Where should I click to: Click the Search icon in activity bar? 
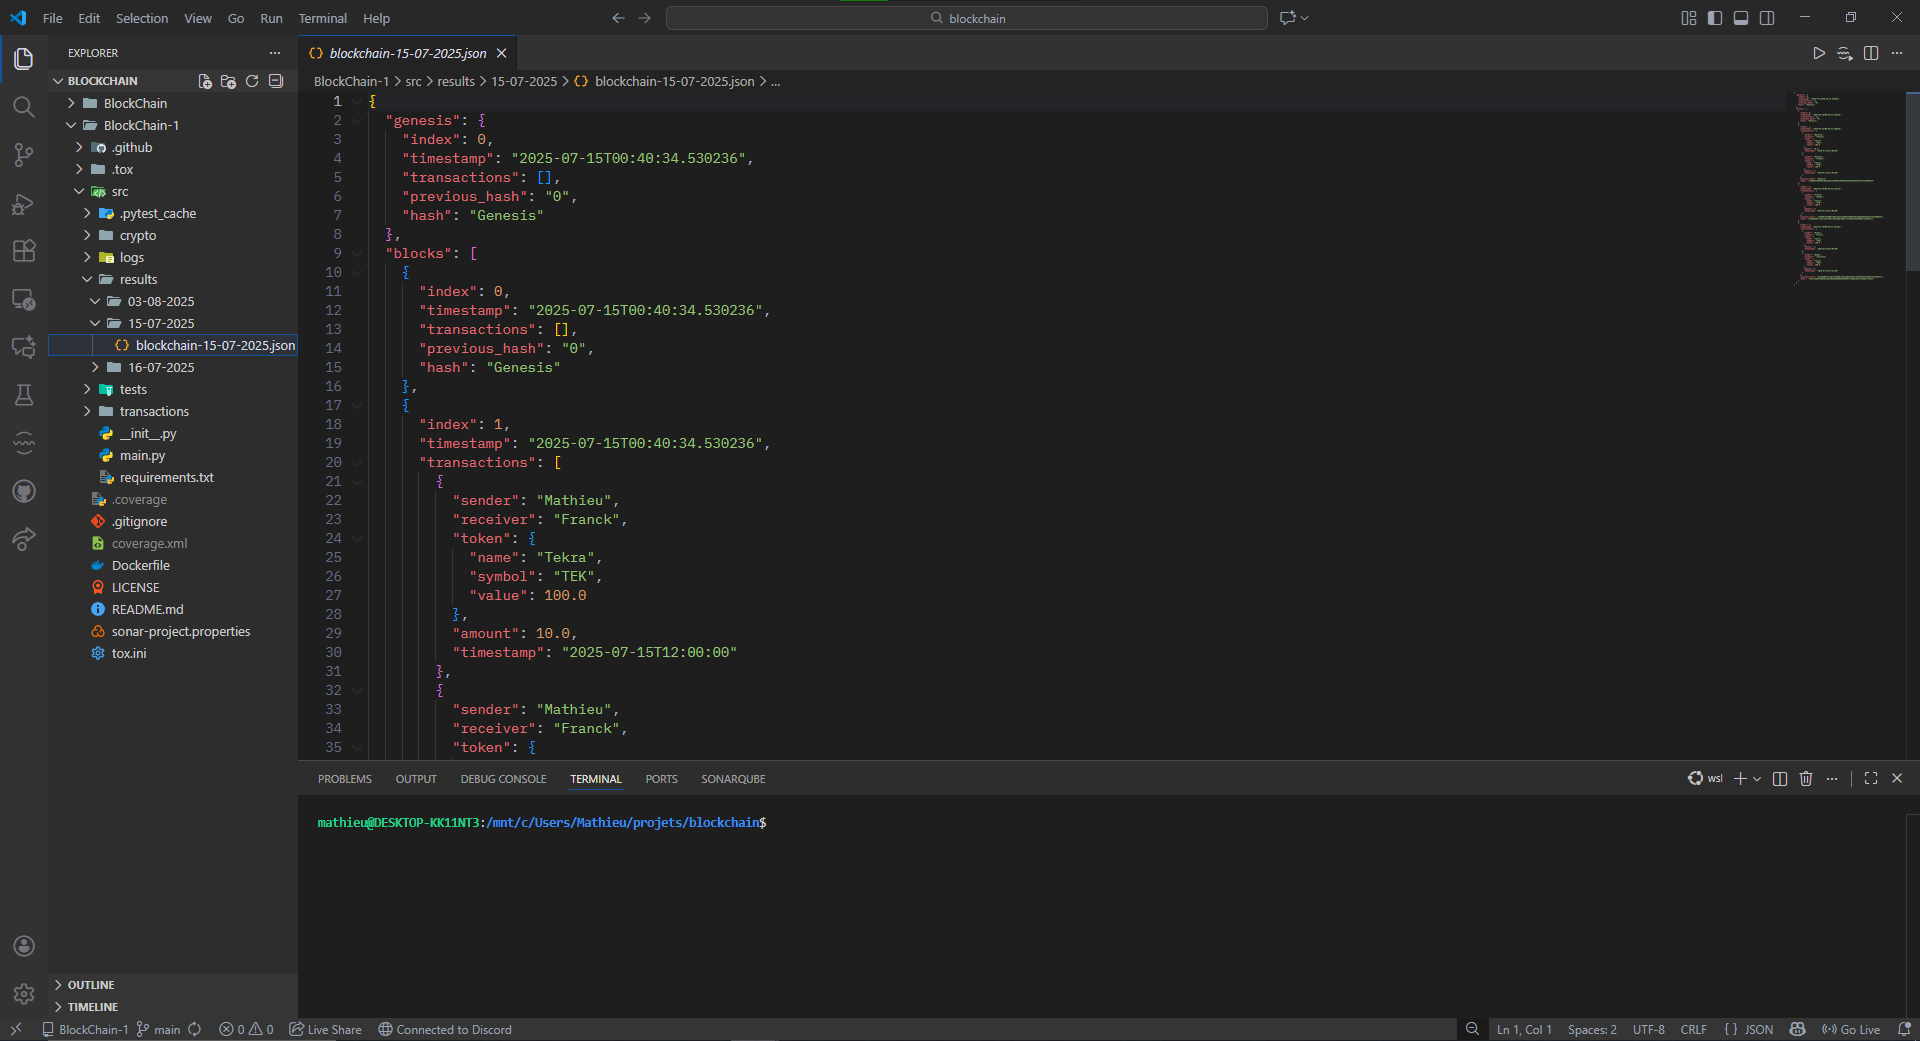point(24,107)
